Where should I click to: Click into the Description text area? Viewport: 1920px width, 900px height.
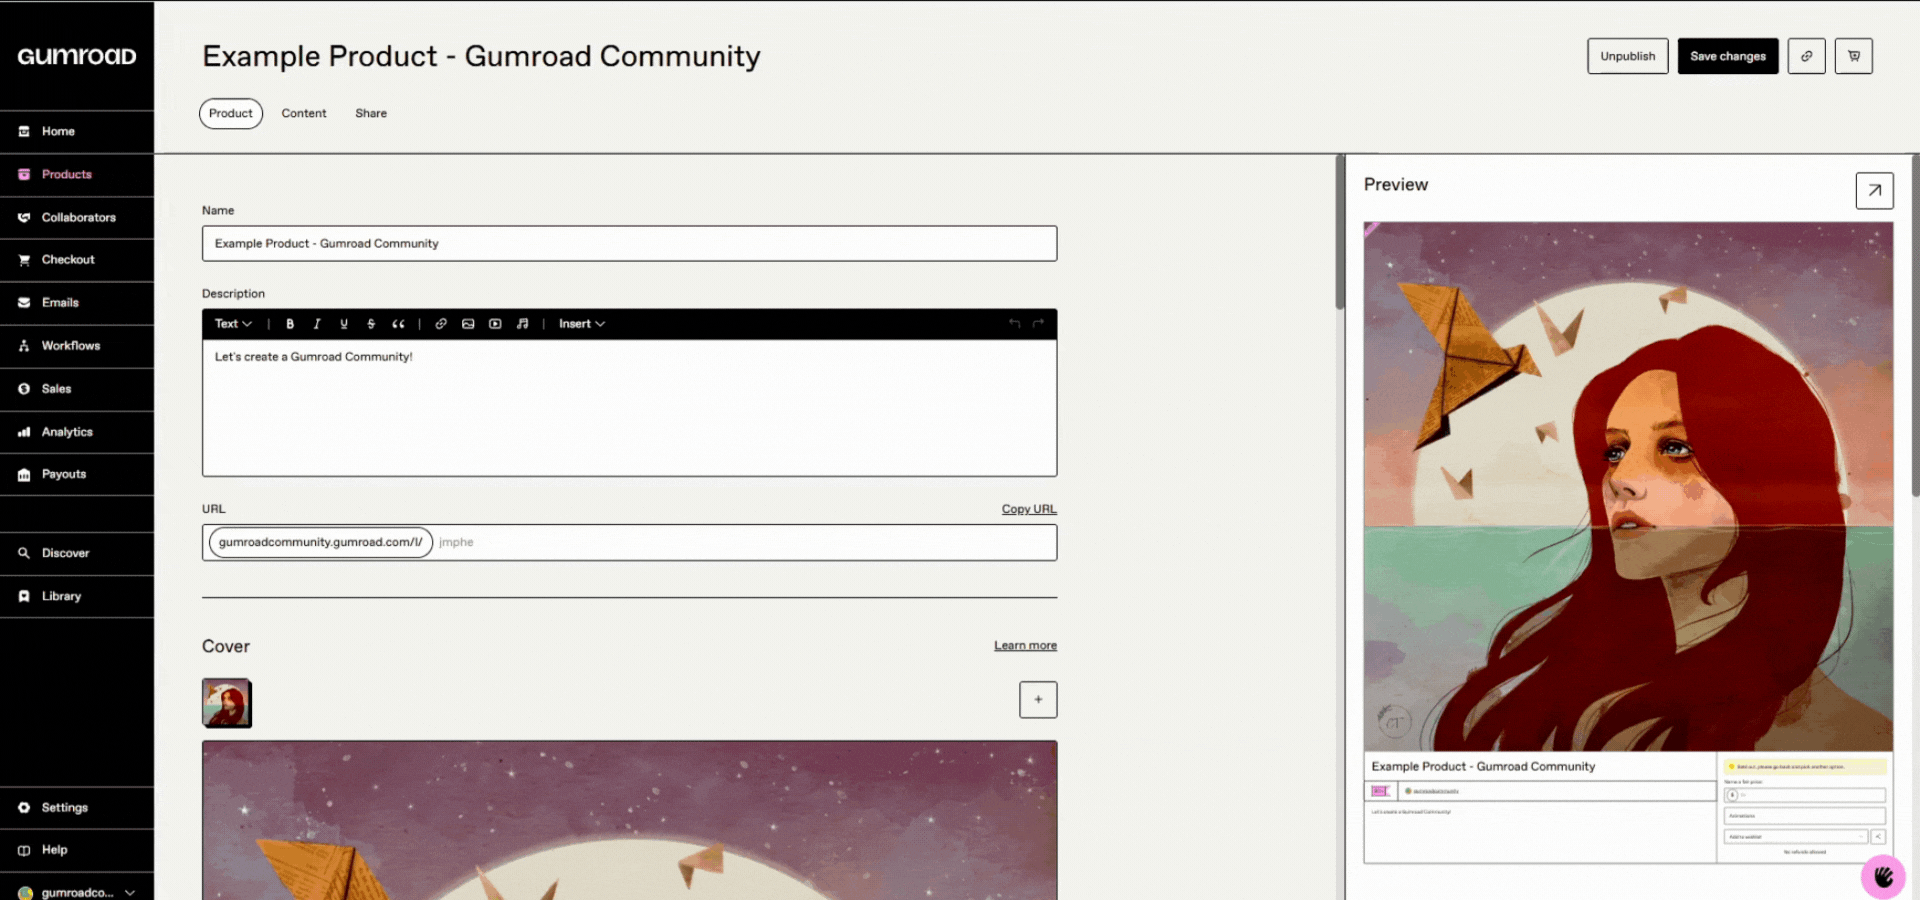click(x=629, y=408)
